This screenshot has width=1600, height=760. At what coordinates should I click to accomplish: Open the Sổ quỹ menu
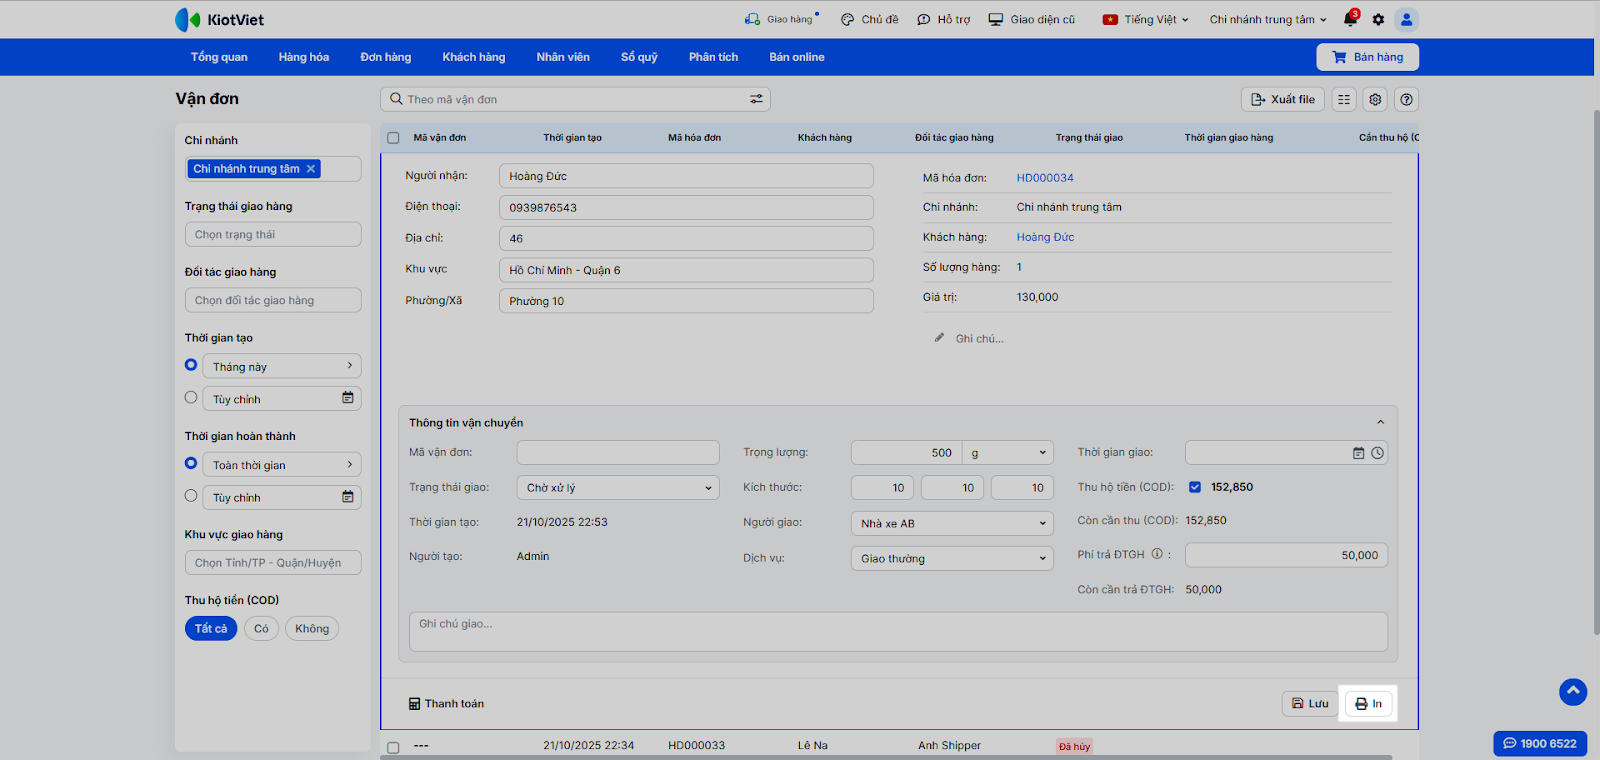pos(639,57)
